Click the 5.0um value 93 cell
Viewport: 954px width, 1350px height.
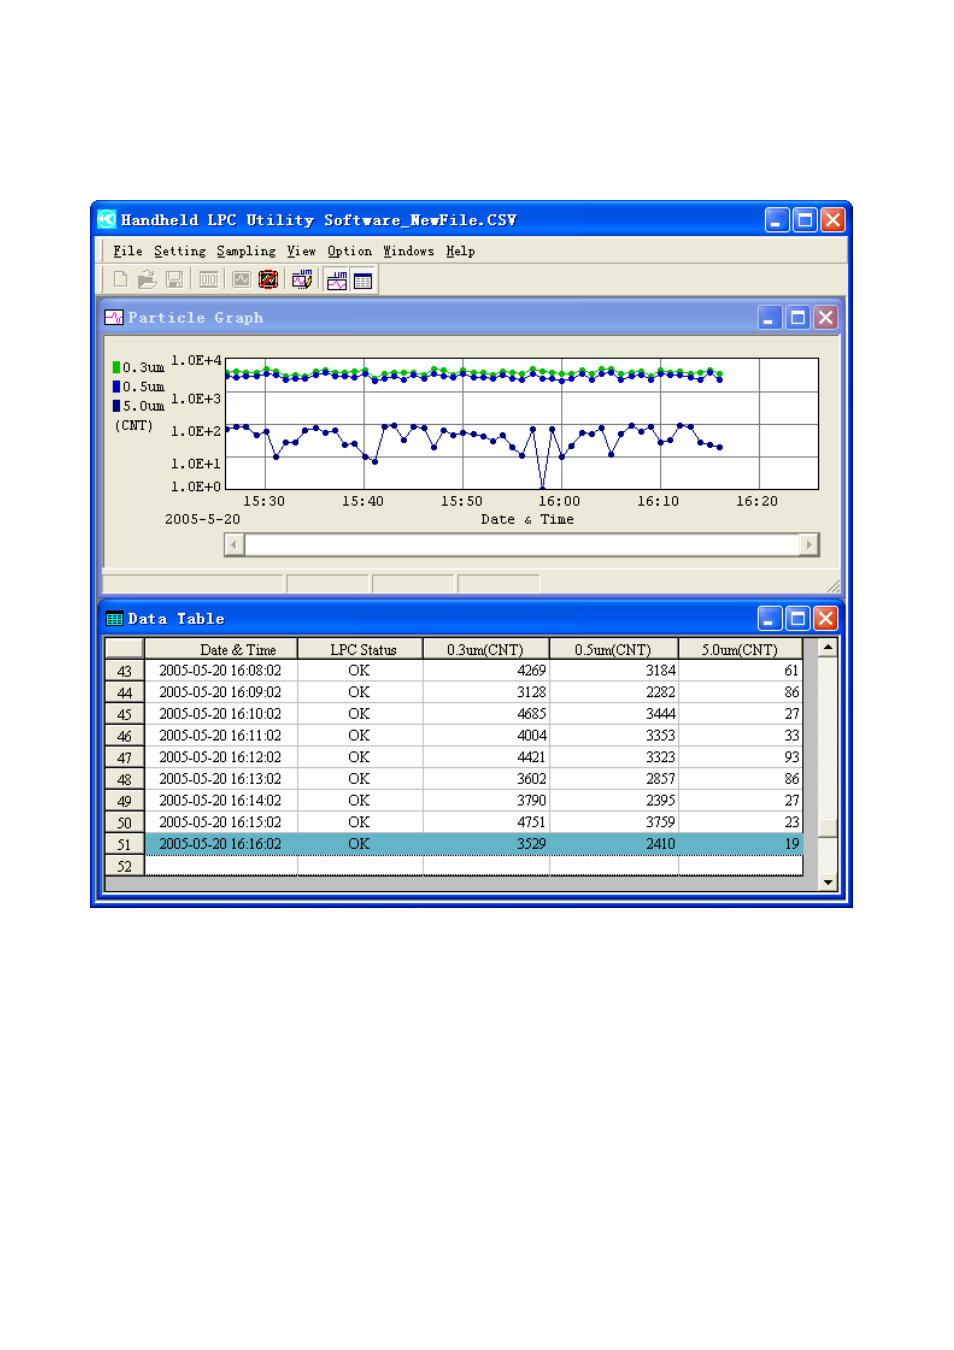[x=740, y=757]
